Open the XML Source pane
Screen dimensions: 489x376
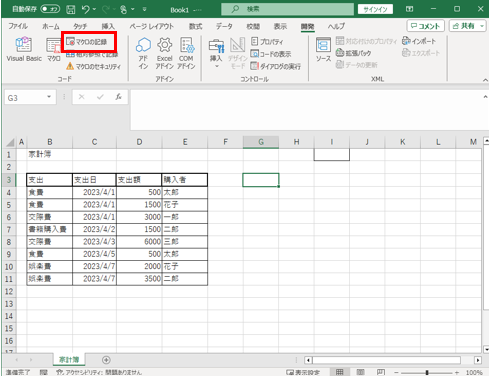[323, 50]
